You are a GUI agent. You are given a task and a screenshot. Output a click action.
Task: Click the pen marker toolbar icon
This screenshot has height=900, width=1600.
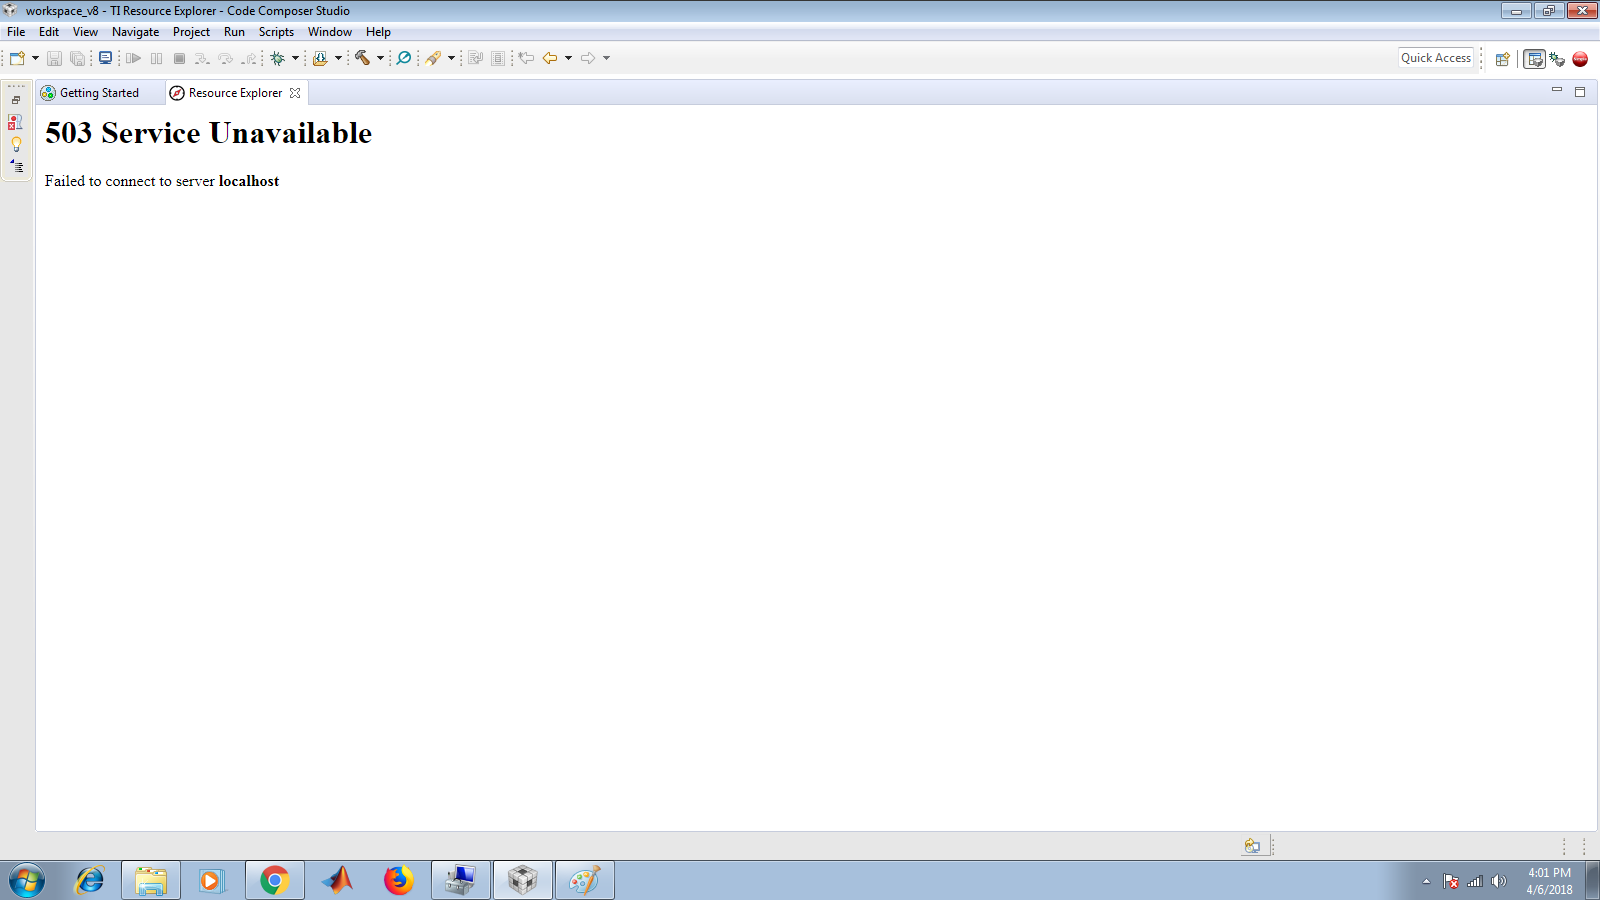point(433,58)
